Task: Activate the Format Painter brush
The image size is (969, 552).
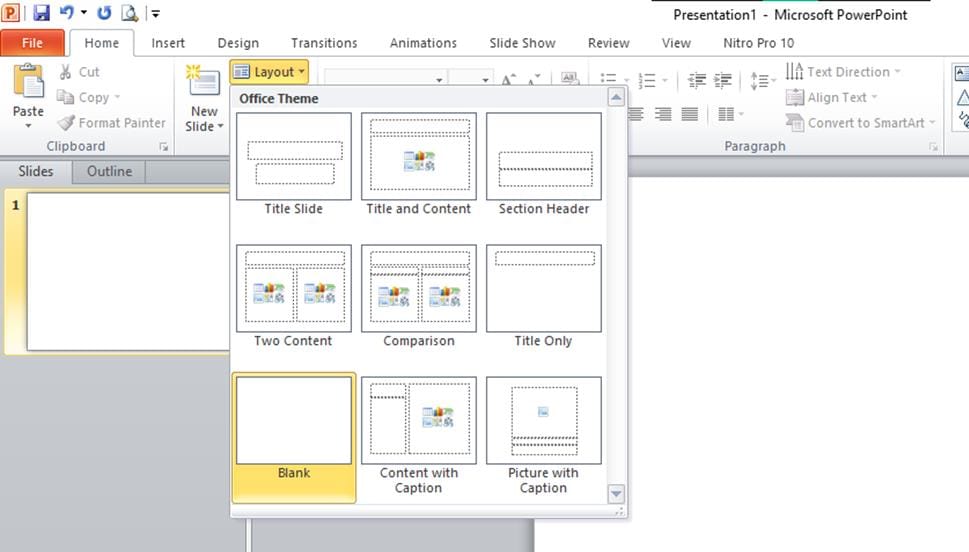Action: click(66, 123)
